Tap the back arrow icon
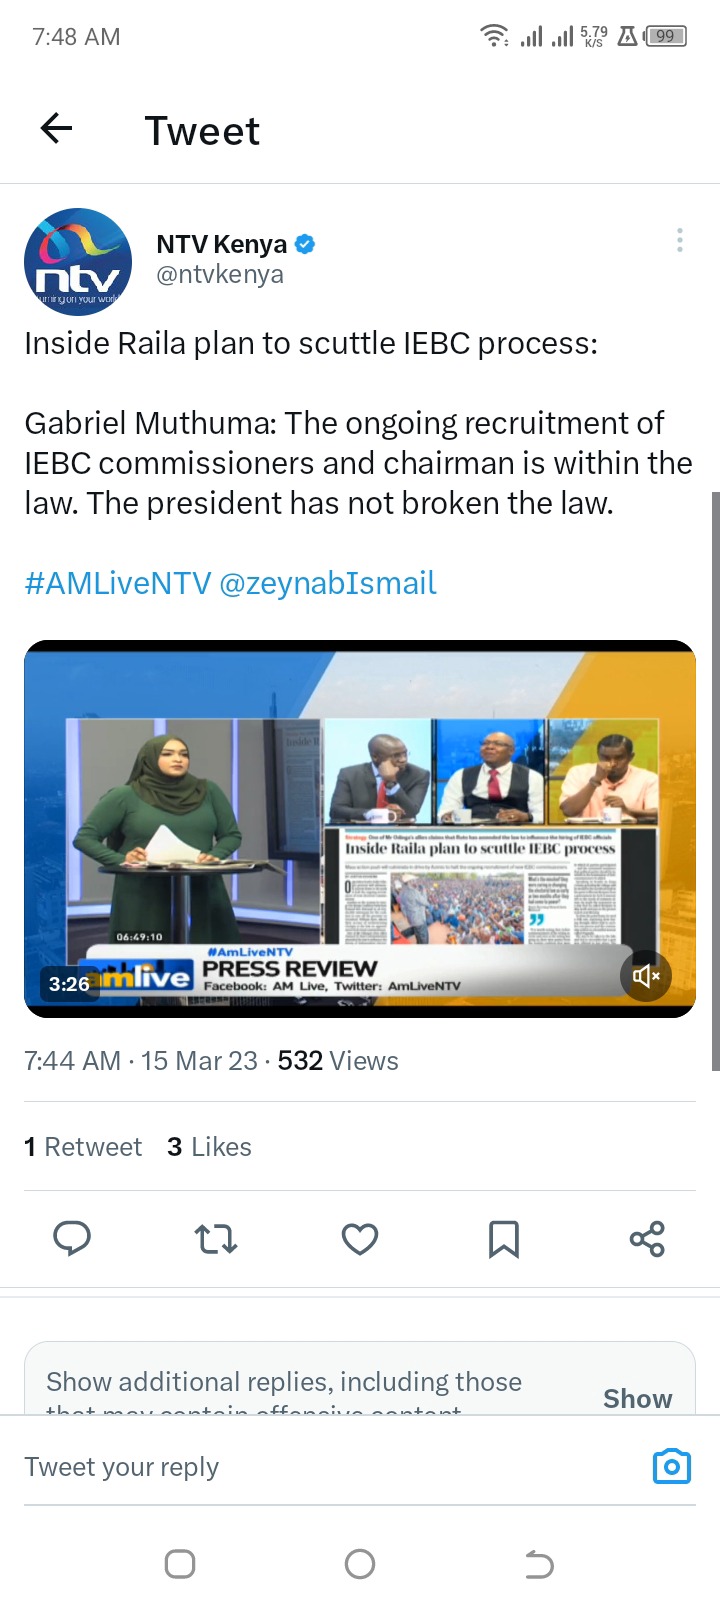The width and height of the screenshot is (720, 1612). coord(57,128)
